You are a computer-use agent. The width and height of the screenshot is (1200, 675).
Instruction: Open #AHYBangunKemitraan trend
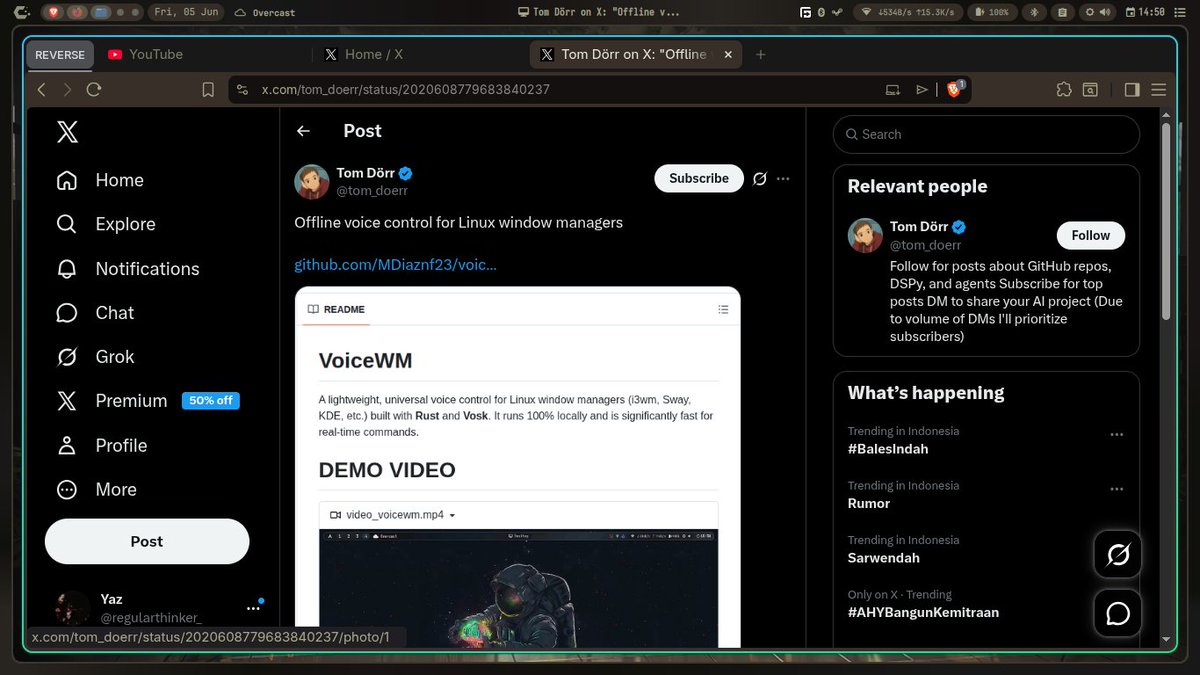(923, 612)
